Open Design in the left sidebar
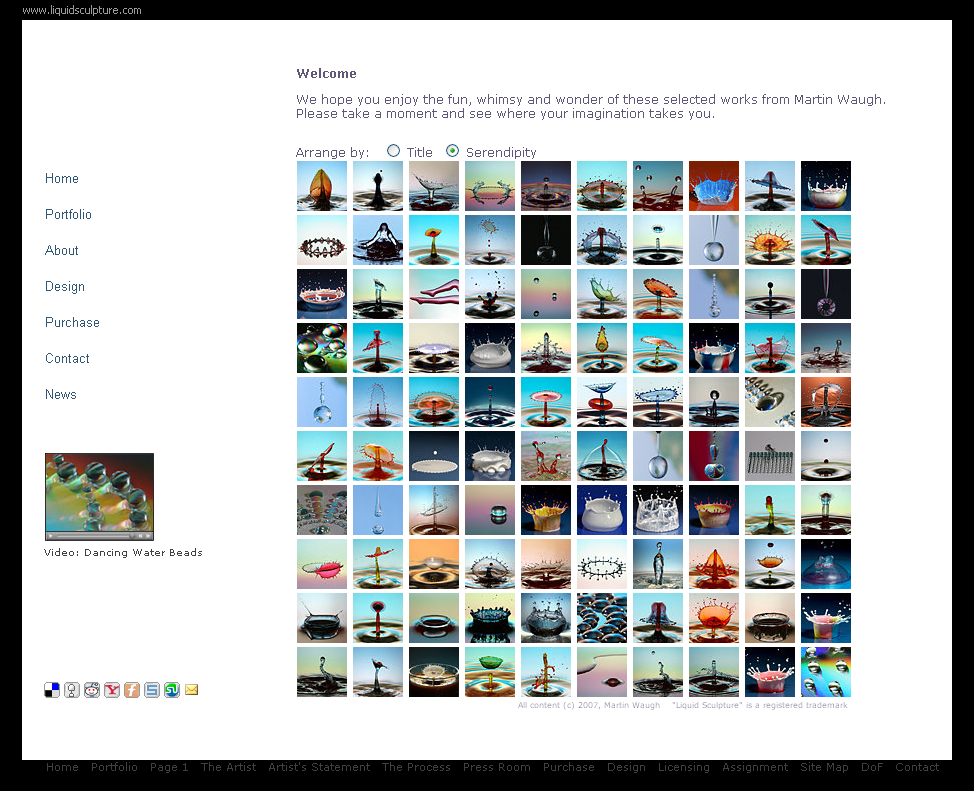974x791 pixels. coord(65,287)
